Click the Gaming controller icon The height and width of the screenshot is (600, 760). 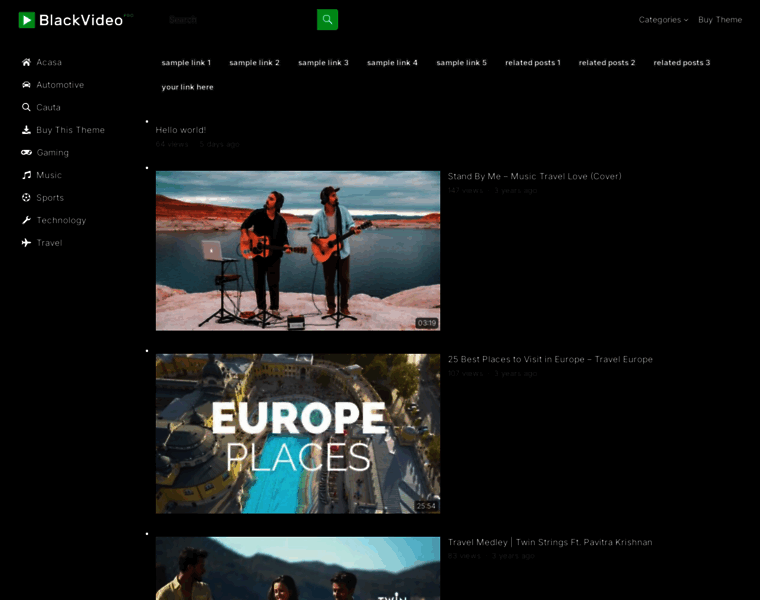point(26,152)
